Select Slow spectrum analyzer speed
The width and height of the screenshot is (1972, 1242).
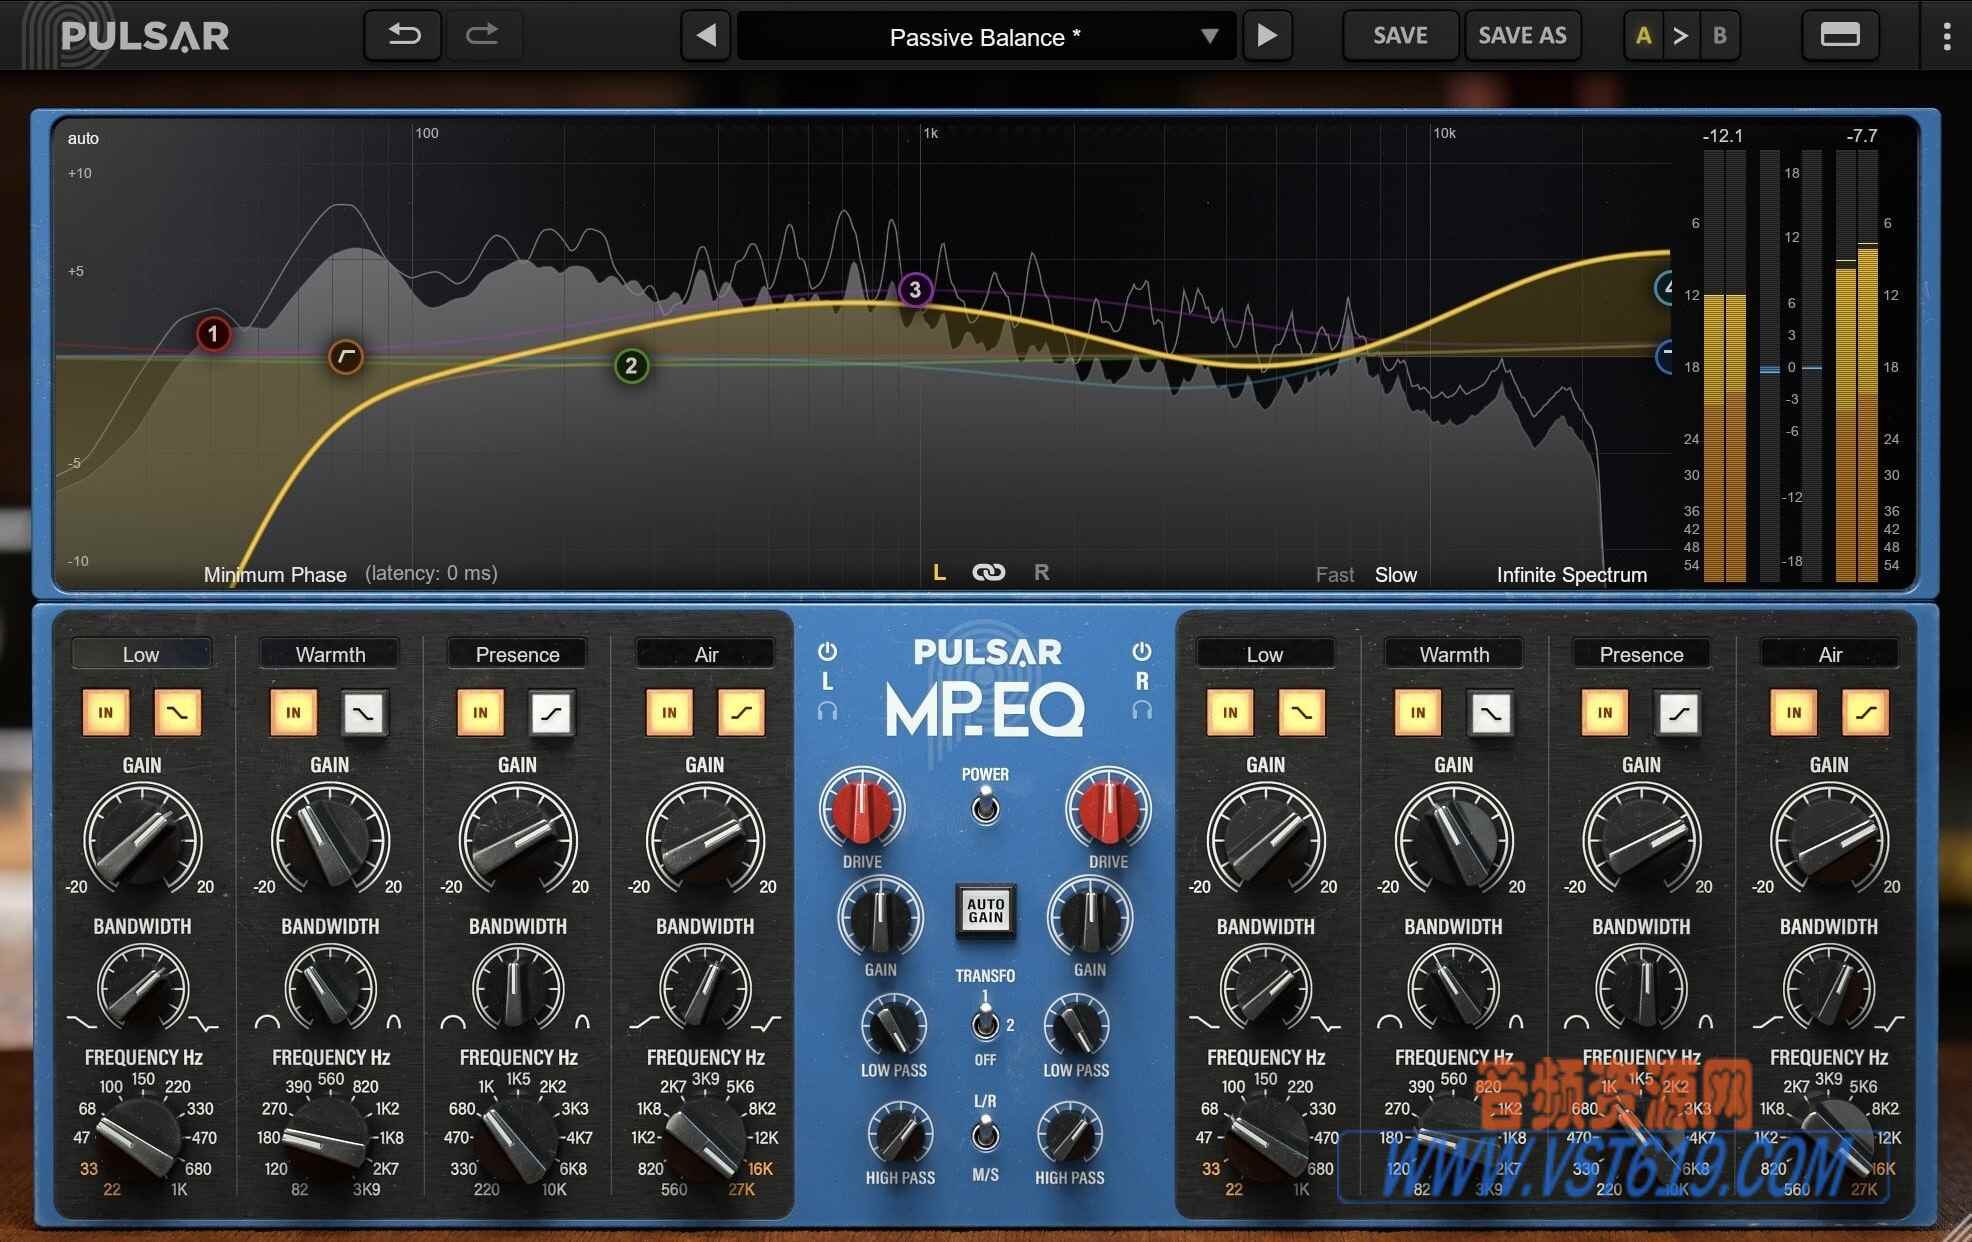point(1394,574)
